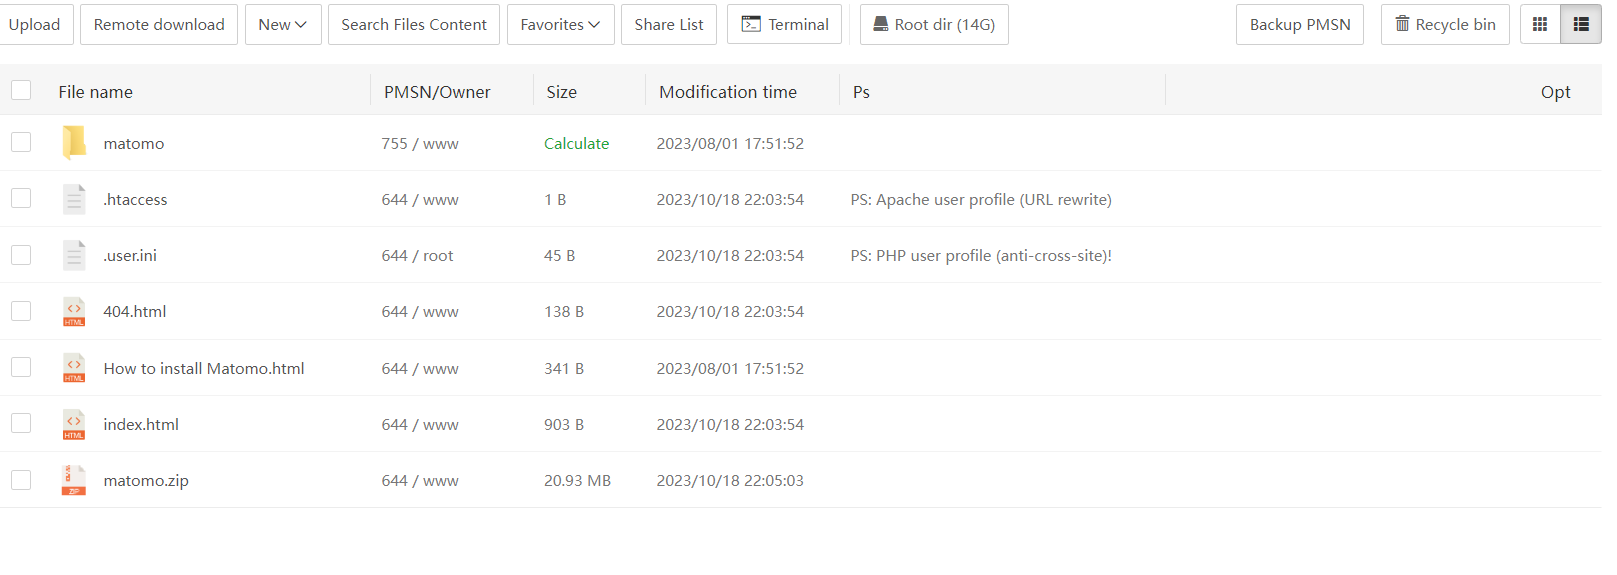
Task: Switch to grid view icon
Action: [x=1540, y=24]
